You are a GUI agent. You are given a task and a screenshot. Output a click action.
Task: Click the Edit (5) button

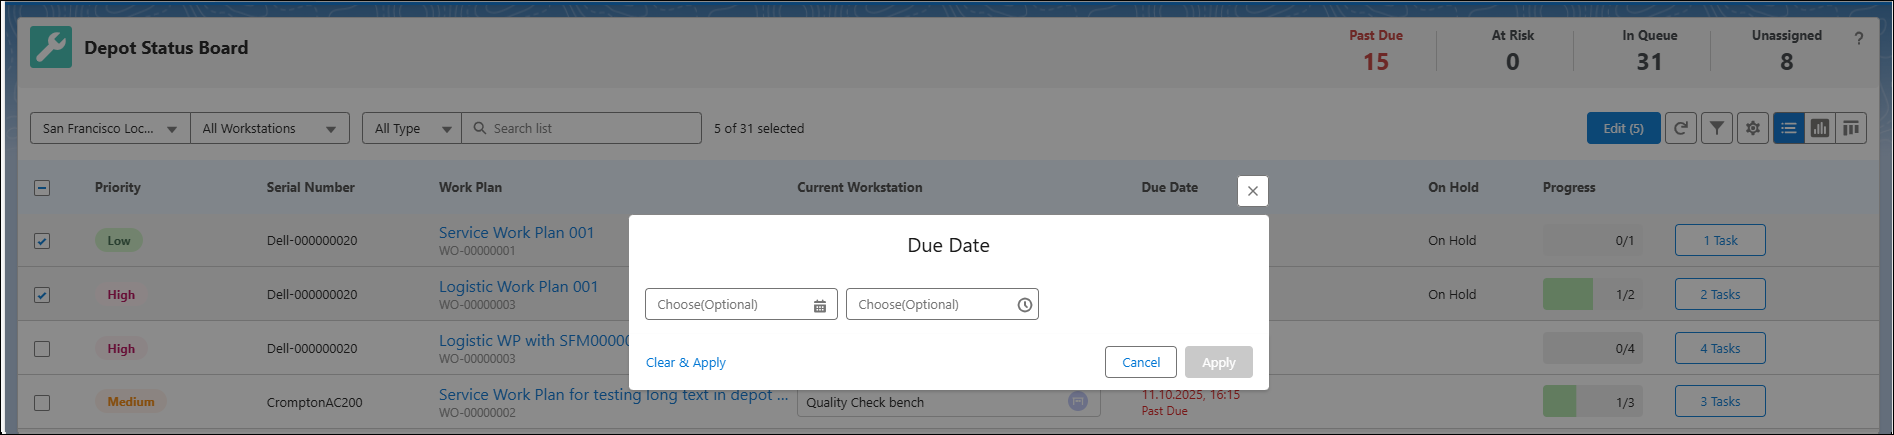(1623, 128)
